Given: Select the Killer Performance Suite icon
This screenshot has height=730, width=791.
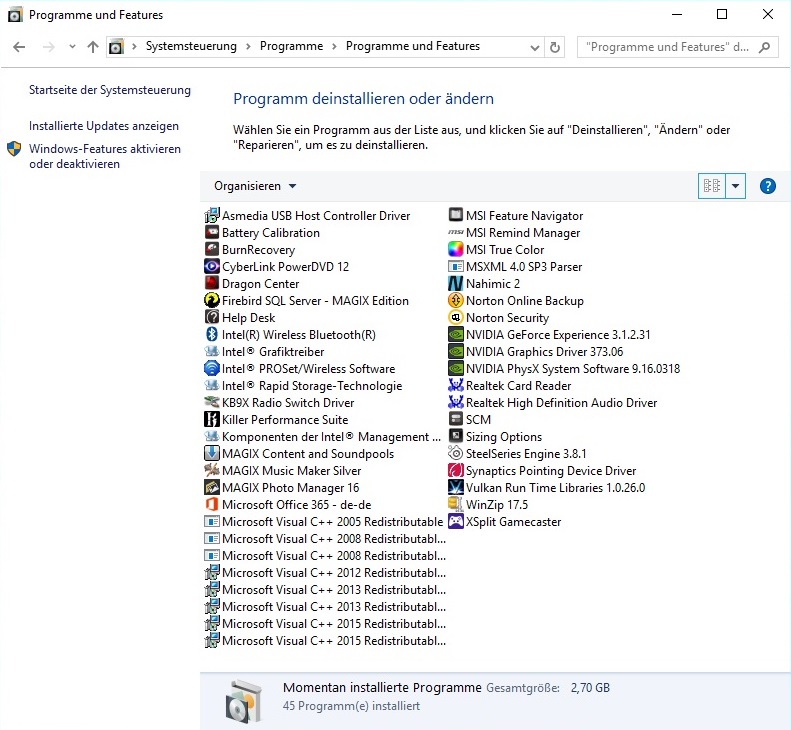Looking at the screenshot, I should [212, 419].
